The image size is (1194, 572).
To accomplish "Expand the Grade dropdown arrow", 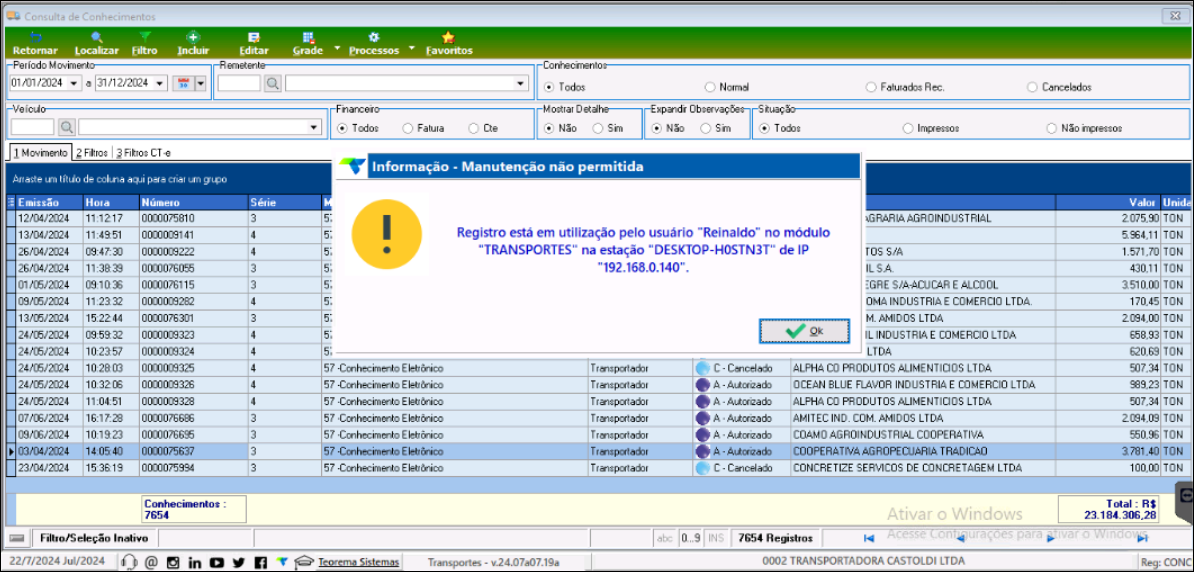I will point(337,48).
